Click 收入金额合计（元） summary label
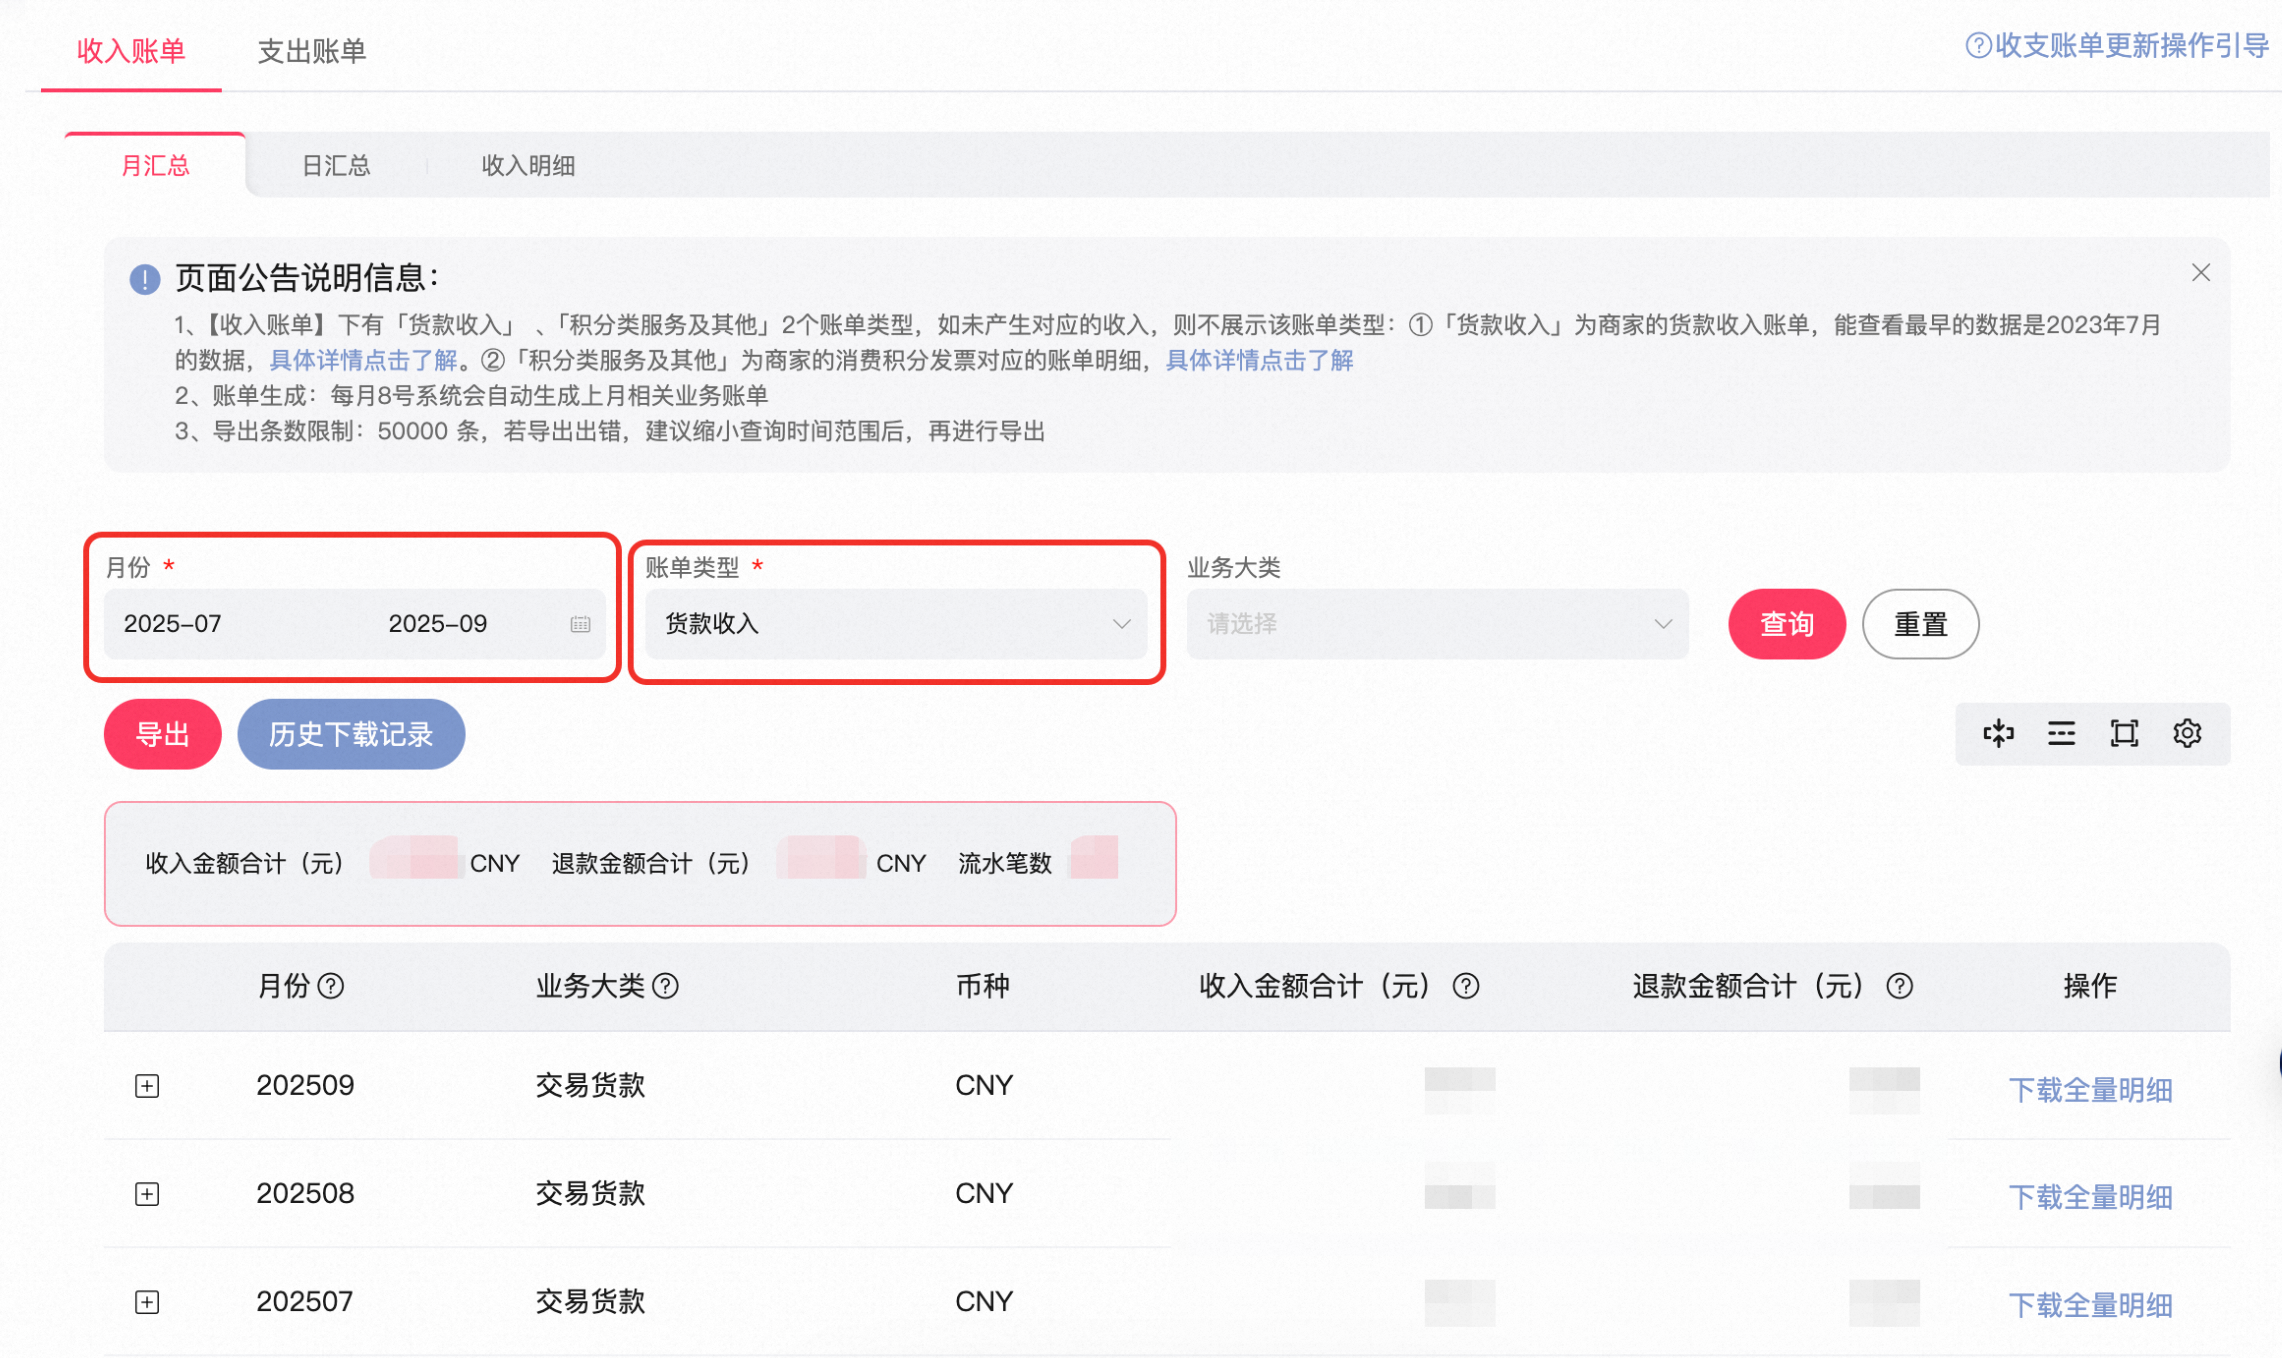The image size is (2282, 1358). (244, 863)
